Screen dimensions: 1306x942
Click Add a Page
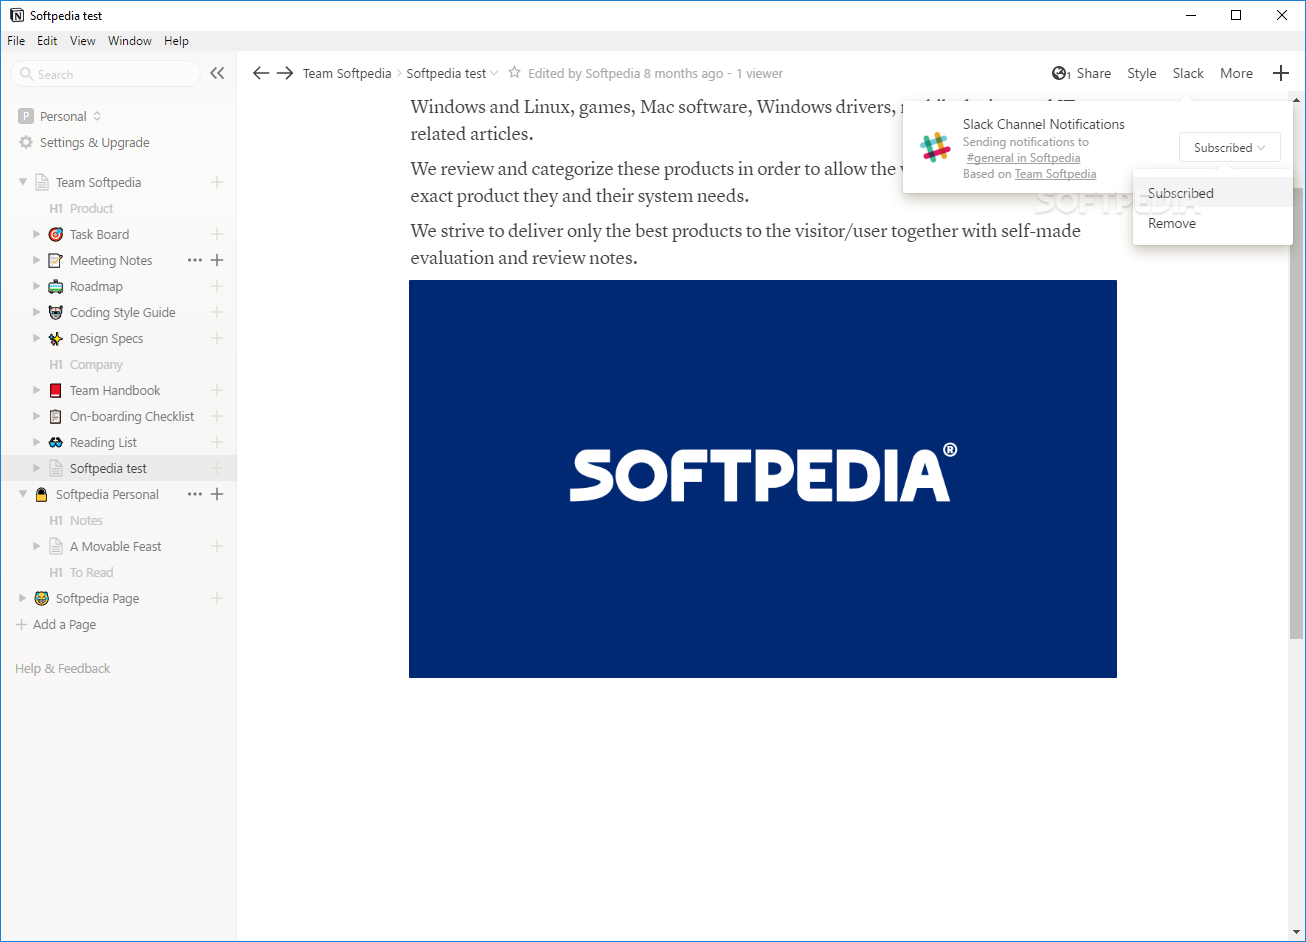(57, 624)
